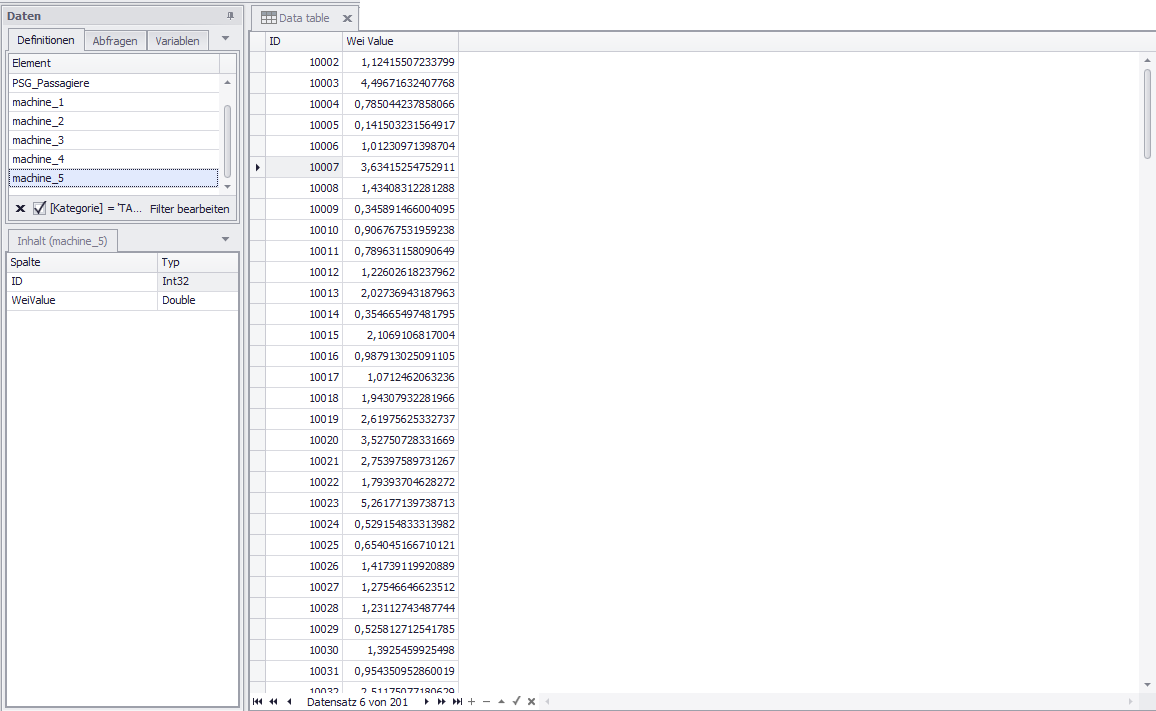
Task: Delete the current record with minus icon
Action: 486,702
